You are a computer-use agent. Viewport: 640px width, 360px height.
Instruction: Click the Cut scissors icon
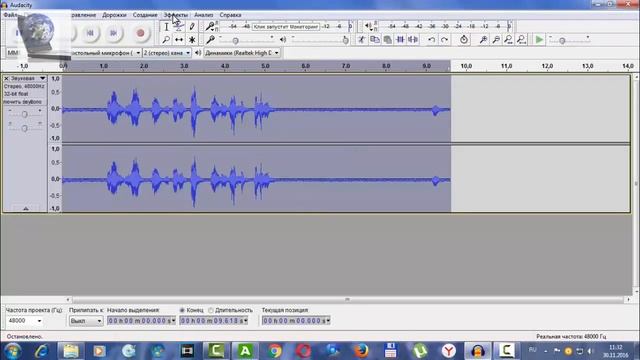(x=362, y=40)
